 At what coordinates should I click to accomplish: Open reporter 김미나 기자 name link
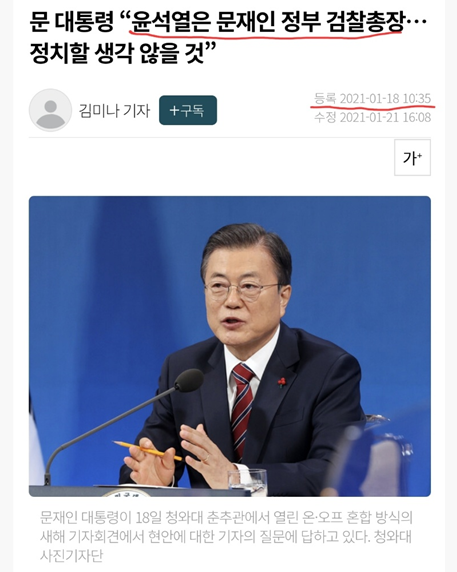click(114, 110)
